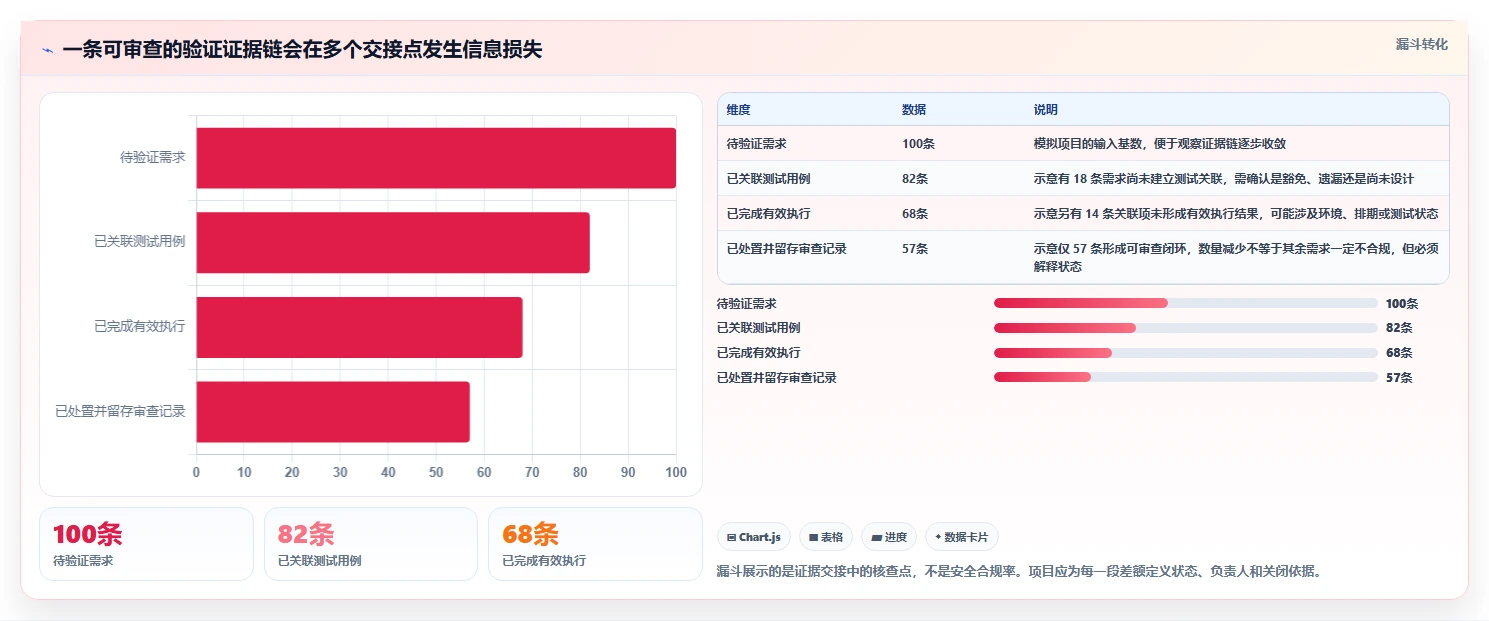Click the 已处置并留存审查记录 progress bar
1489x621 pixels.
(1186, 378)
